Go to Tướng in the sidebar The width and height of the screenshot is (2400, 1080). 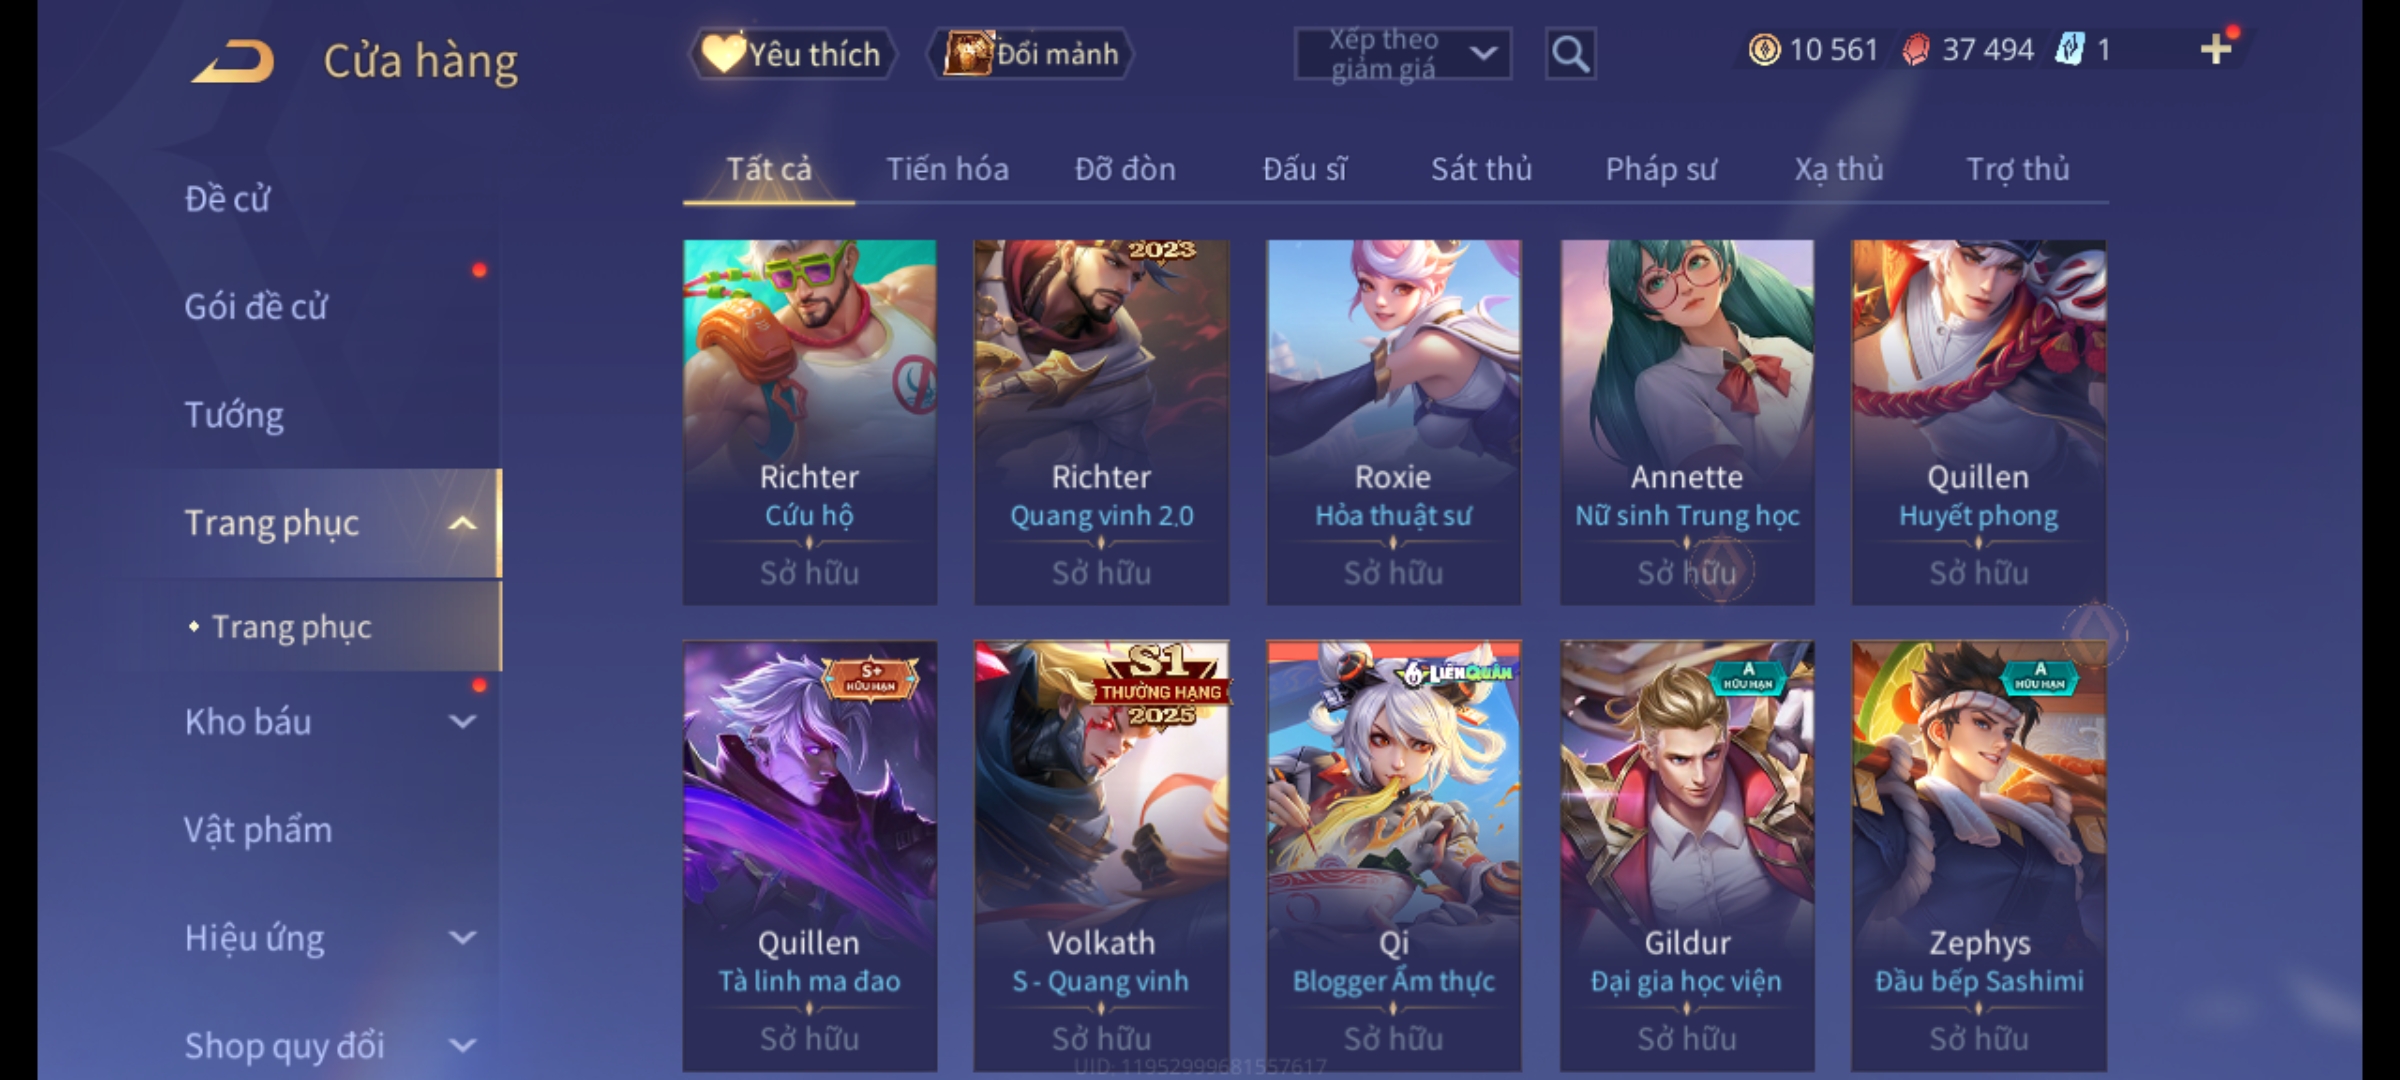(234, 415)
